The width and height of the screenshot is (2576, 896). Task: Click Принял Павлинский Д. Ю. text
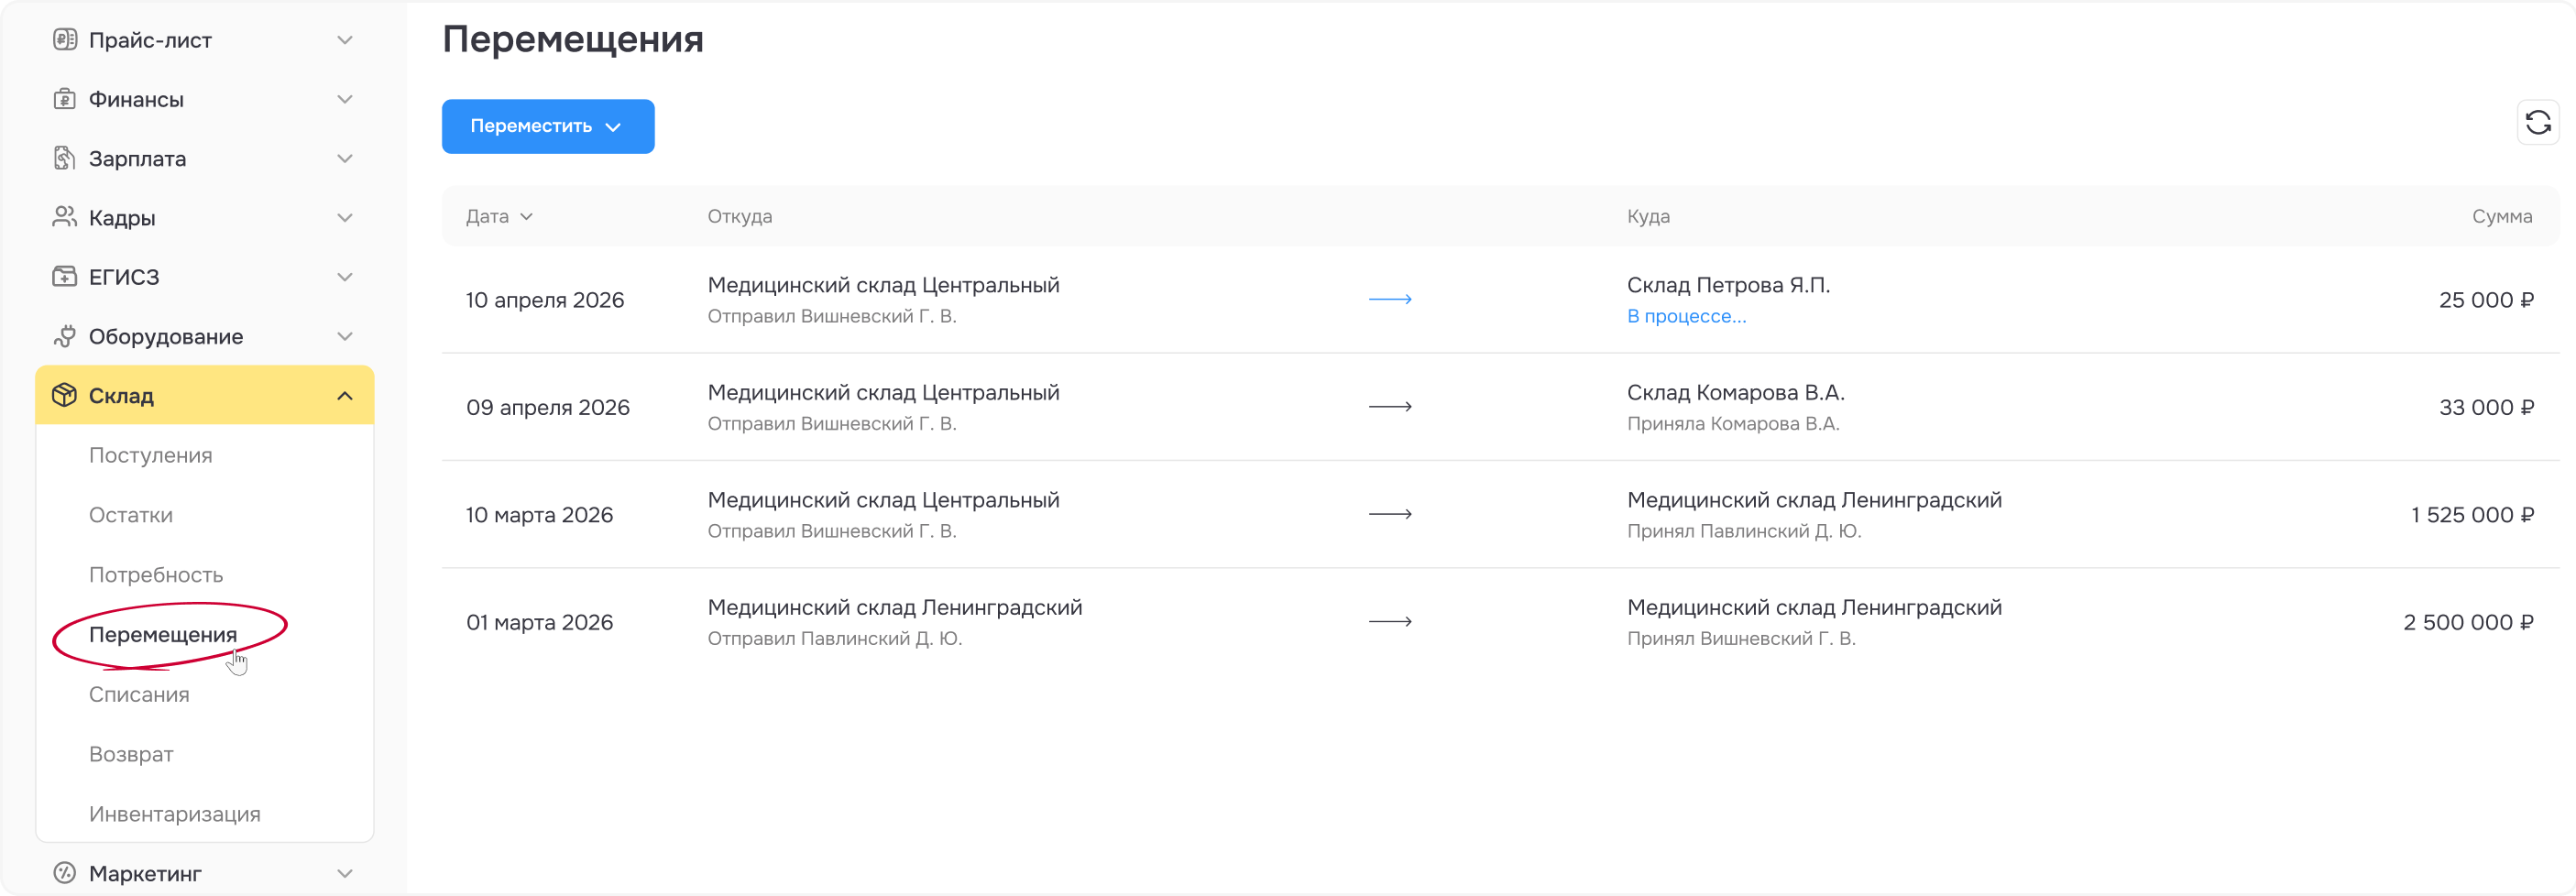click(x=1744, y=531)
